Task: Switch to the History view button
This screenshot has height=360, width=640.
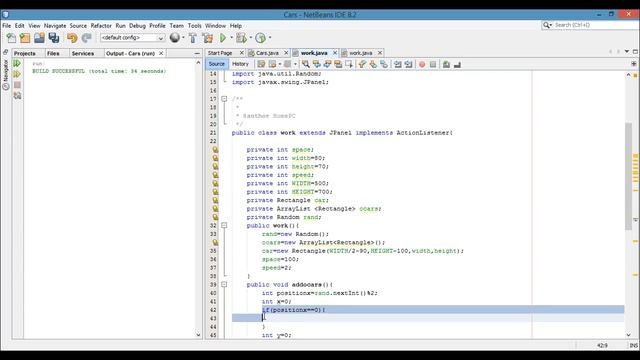Action: point(240,64)
